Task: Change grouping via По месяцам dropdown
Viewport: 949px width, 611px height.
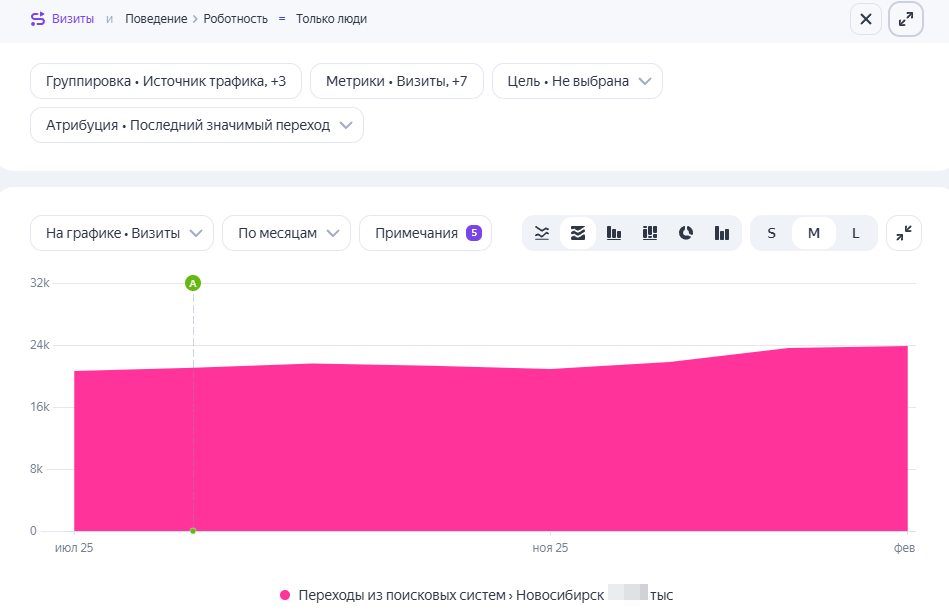Action: pyautogui.click(x=286, y=233)
